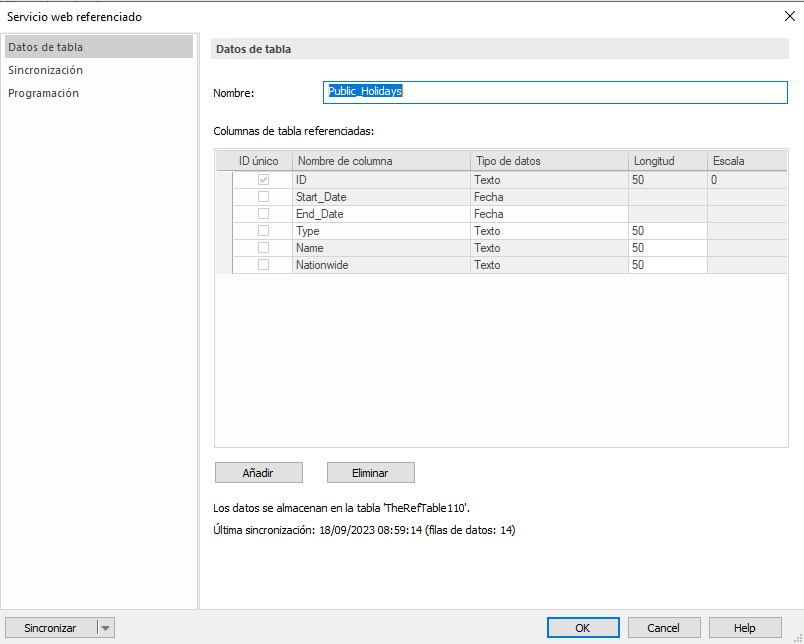Click Fecha data type of End_Date row
This screenshot has width=804, height=644.
tap(550, 214)
